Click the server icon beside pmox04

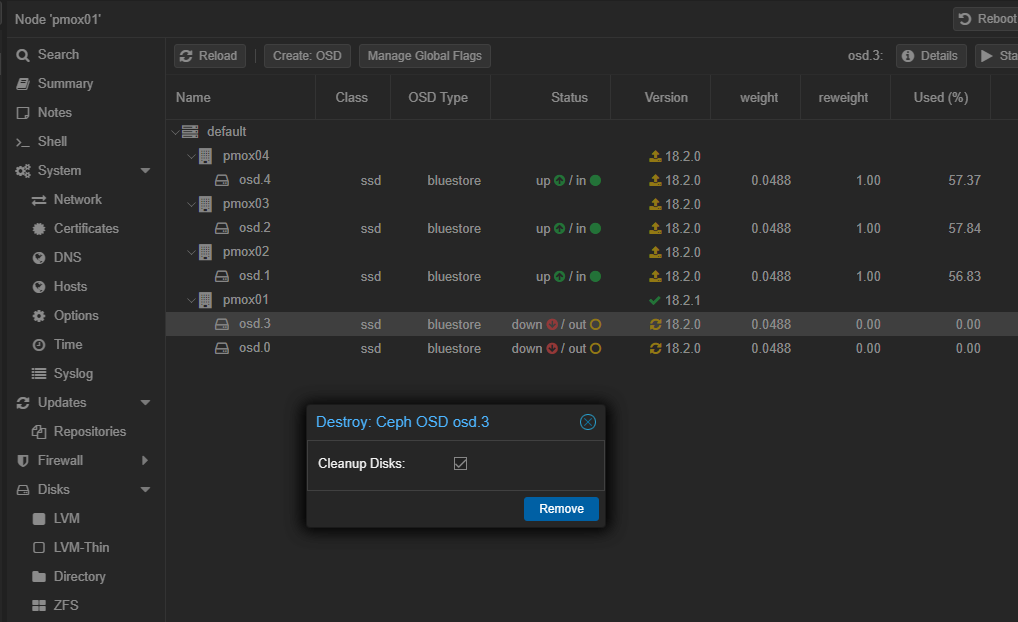click(206, 156)
